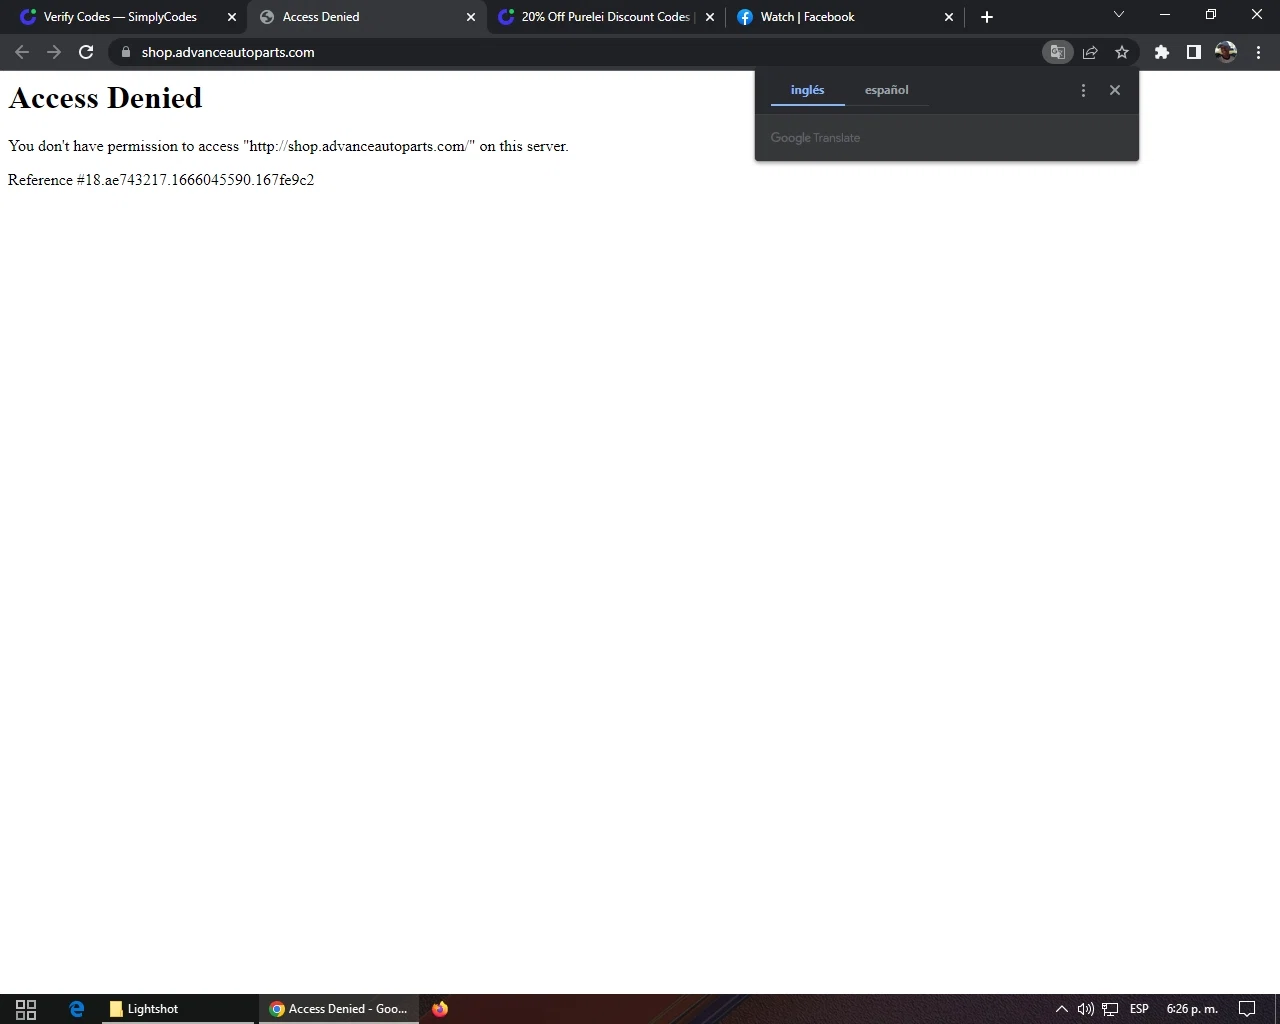Minimize the Chrome window
The width and height of the screenshot is (1280, 1024).
point(1165,15)
